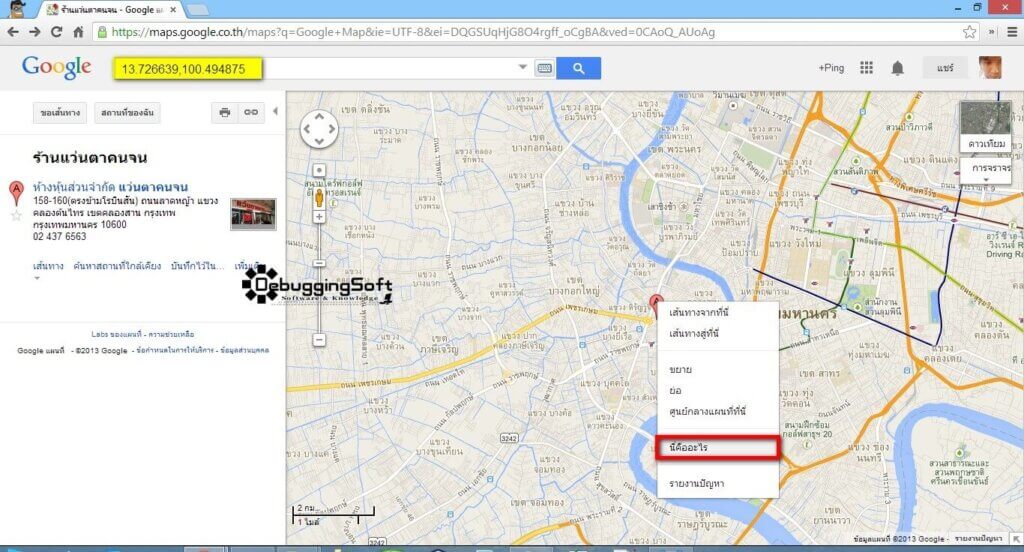The height and width of the screenshot is (552, 1024).
Task: Click the zoom in plus button
Action: pyautogui.click(x=319, y=217)
